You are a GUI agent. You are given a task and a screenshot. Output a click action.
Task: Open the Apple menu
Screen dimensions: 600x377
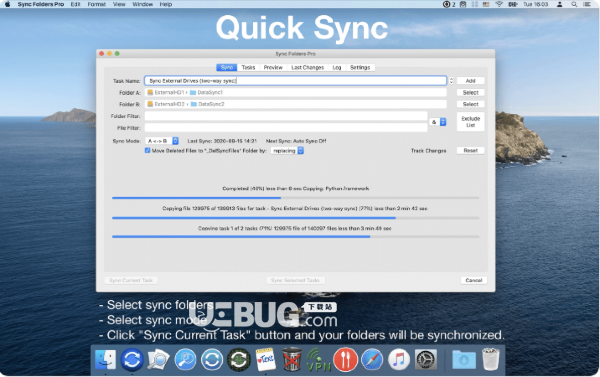(7, 4)
